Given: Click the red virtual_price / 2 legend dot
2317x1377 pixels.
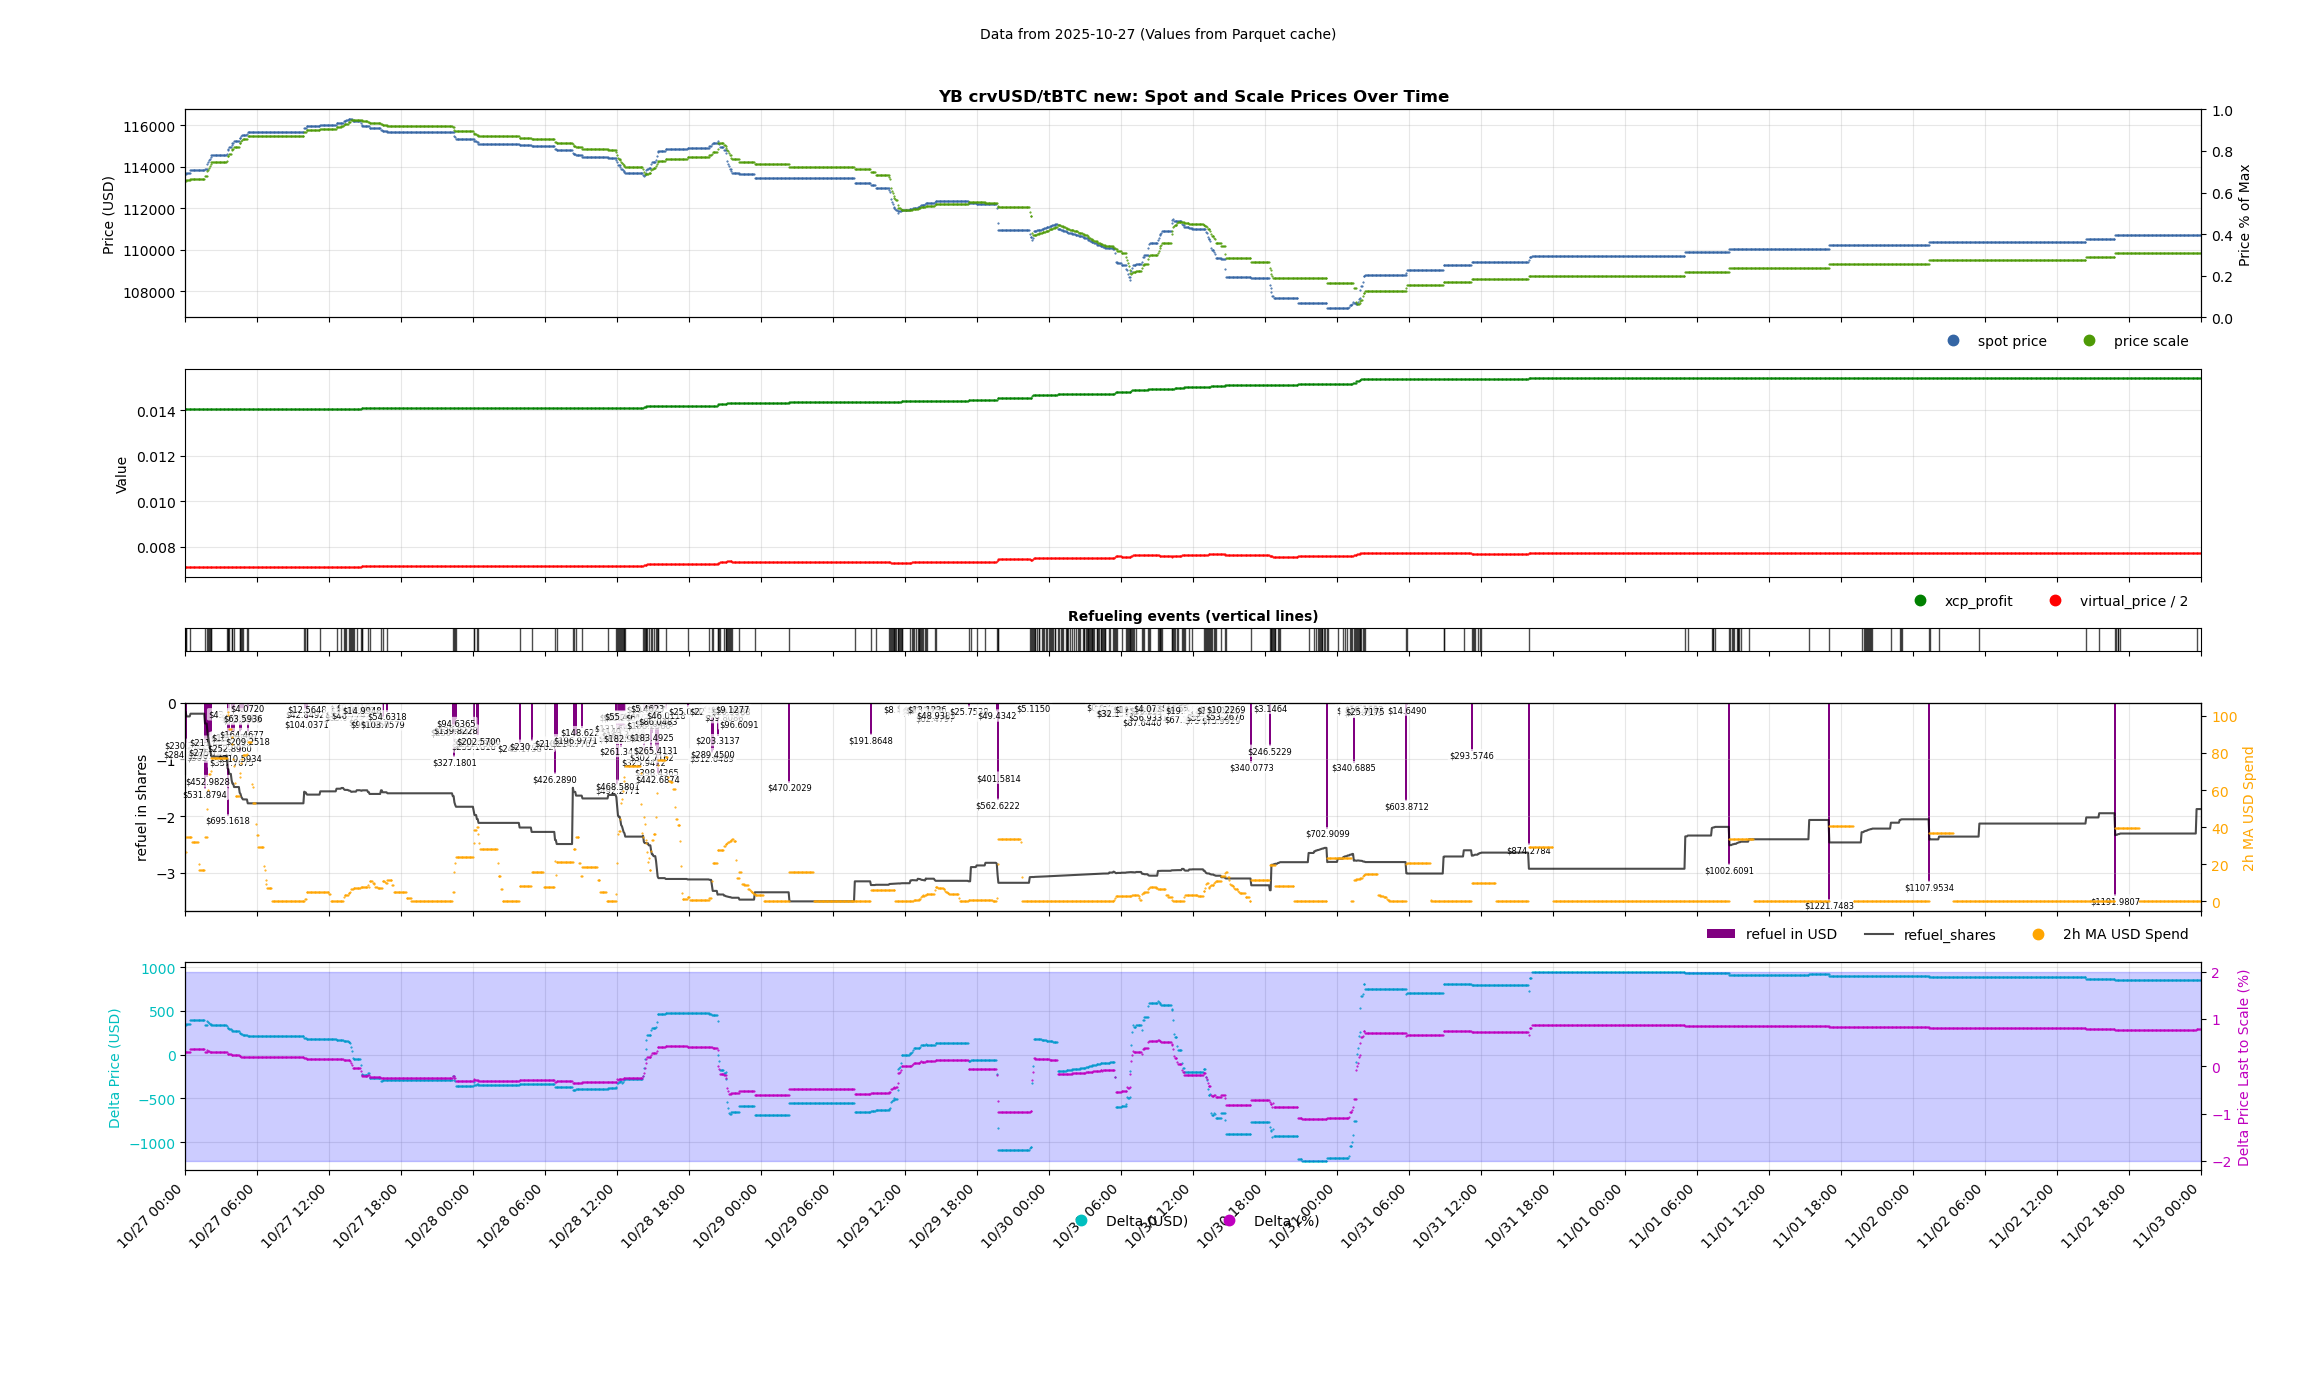Looking at the screenshot, I should coord(2055,601).
